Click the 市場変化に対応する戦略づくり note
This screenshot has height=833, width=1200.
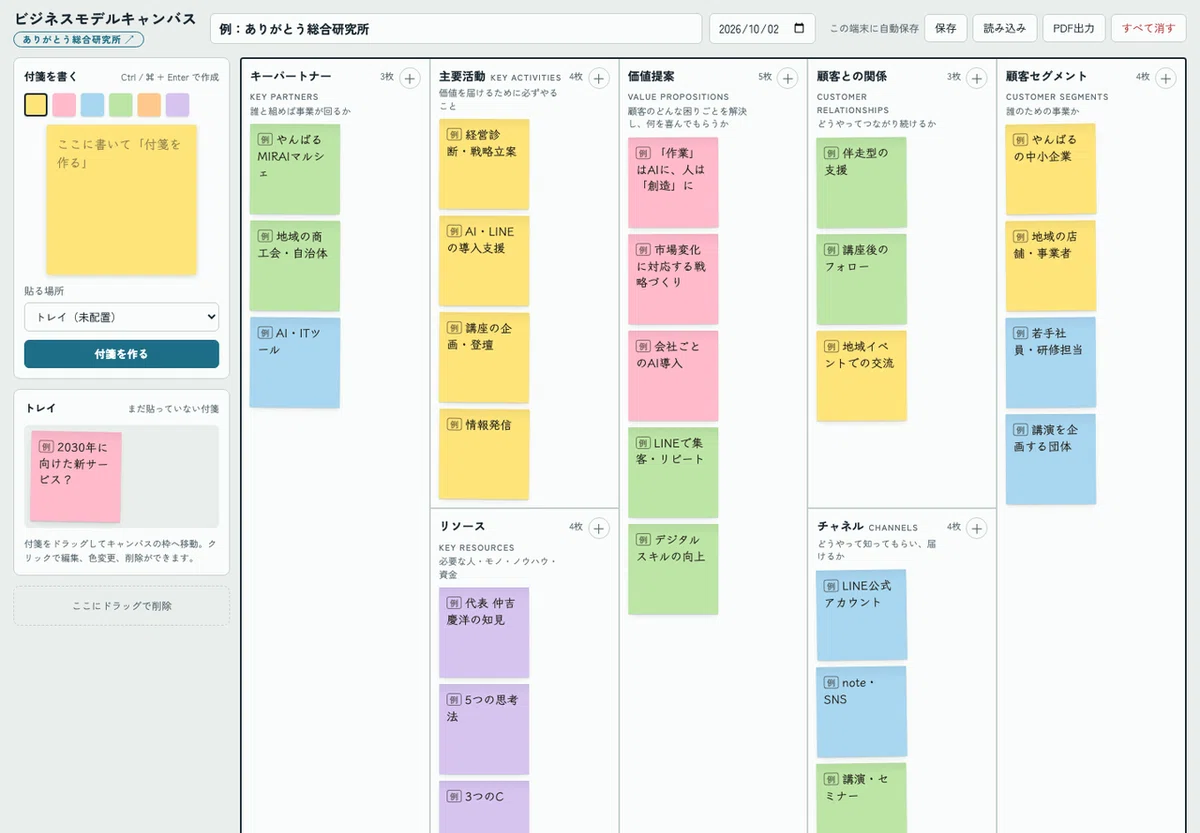tap(673, 279)
